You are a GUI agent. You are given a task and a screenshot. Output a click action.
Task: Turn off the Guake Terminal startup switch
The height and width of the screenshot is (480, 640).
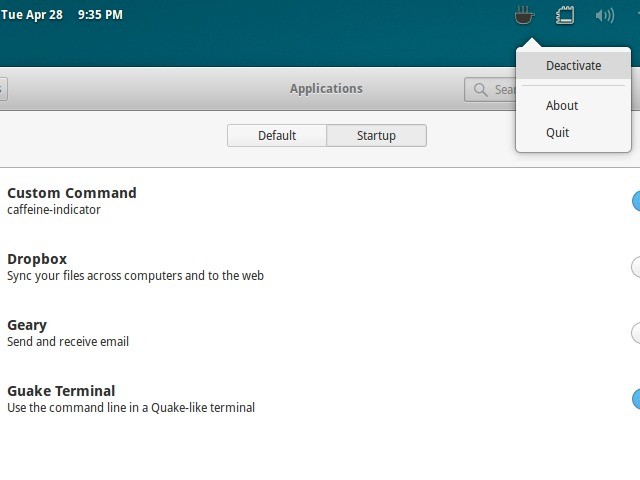(635, 399)
